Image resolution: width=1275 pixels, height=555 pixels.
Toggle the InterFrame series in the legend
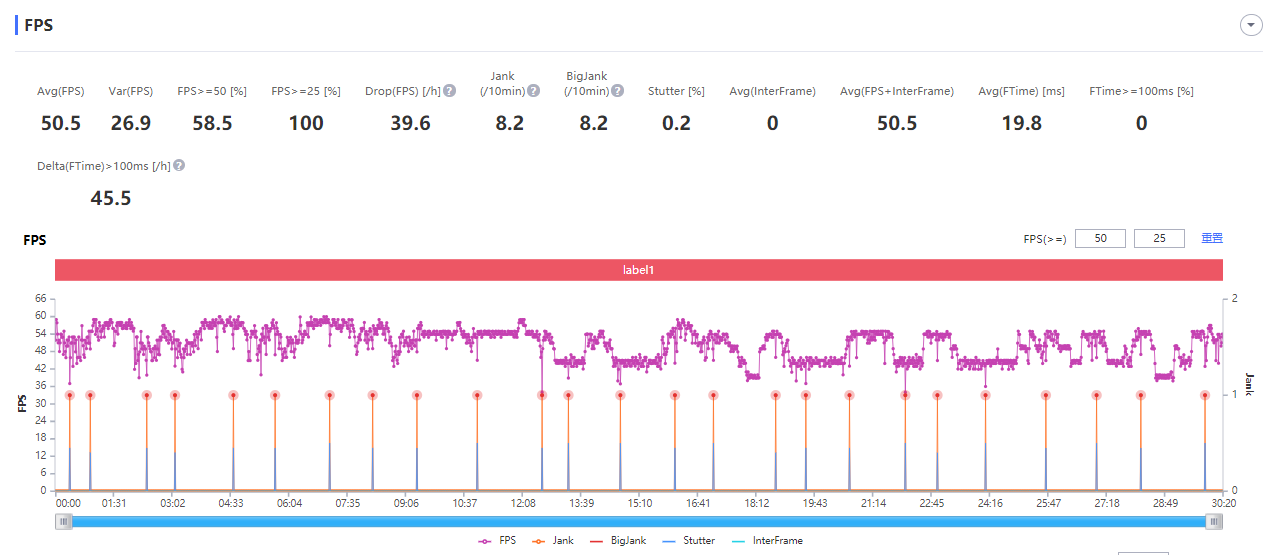(x=766, y=540)
